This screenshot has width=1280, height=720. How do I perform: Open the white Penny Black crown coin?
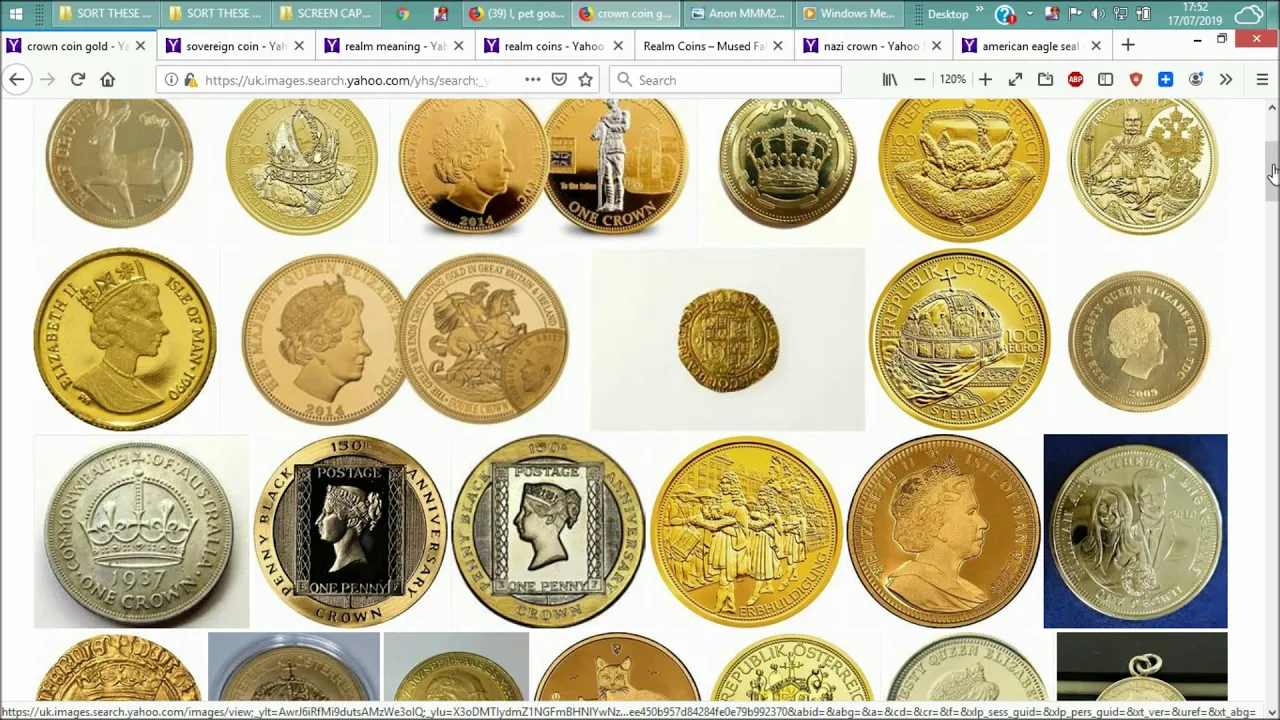[548, 531]
